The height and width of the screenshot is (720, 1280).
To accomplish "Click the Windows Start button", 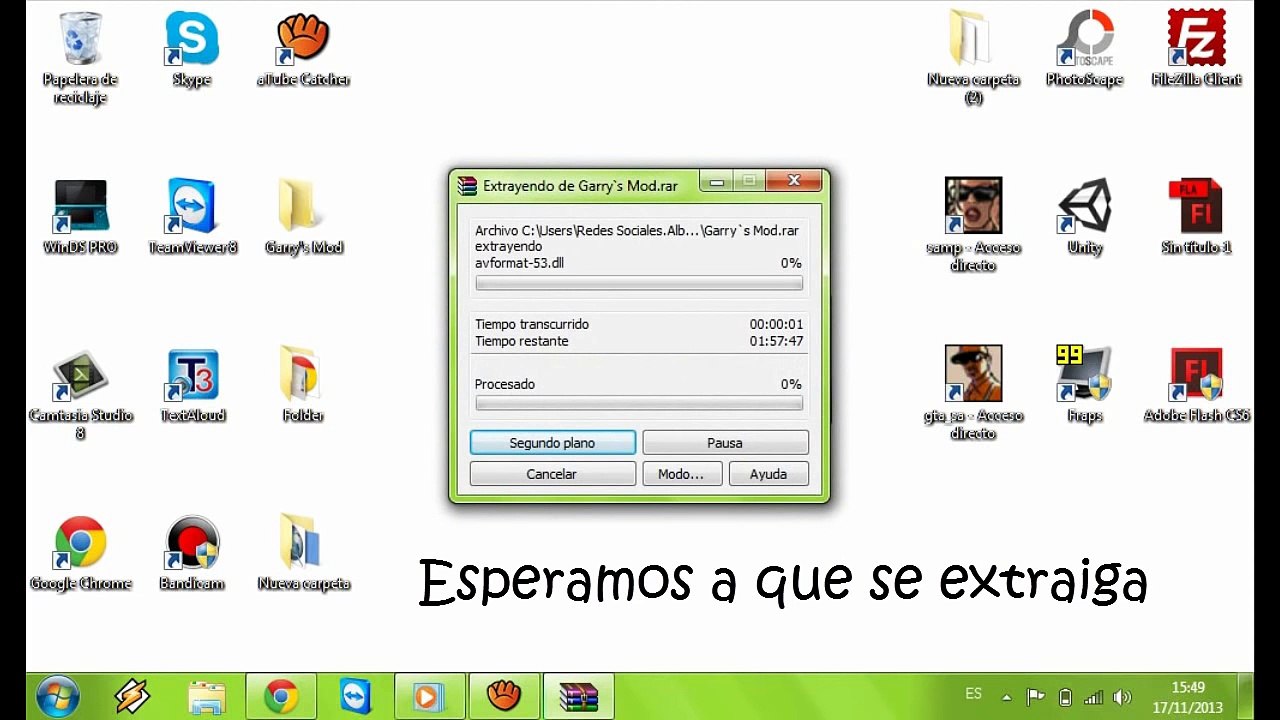I will pyautogui.click(x=58, y=696).
